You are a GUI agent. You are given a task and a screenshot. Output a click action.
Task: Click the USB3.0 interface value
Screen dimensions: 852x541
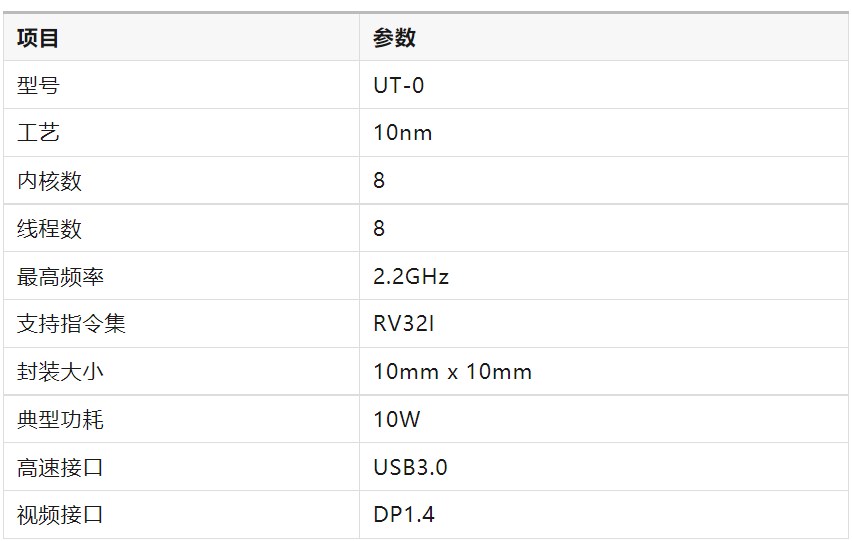pyautogui.click(x=410, y=468)
